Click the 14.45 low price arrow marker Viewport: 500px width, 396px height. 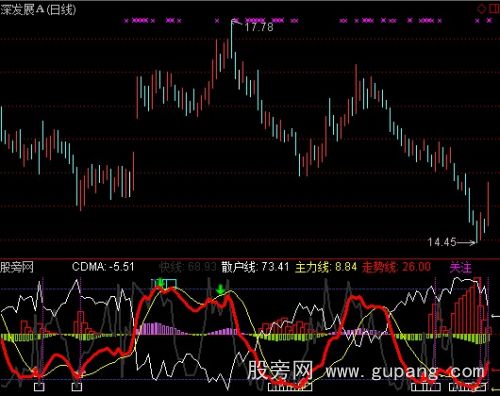[x=466, y=243]
